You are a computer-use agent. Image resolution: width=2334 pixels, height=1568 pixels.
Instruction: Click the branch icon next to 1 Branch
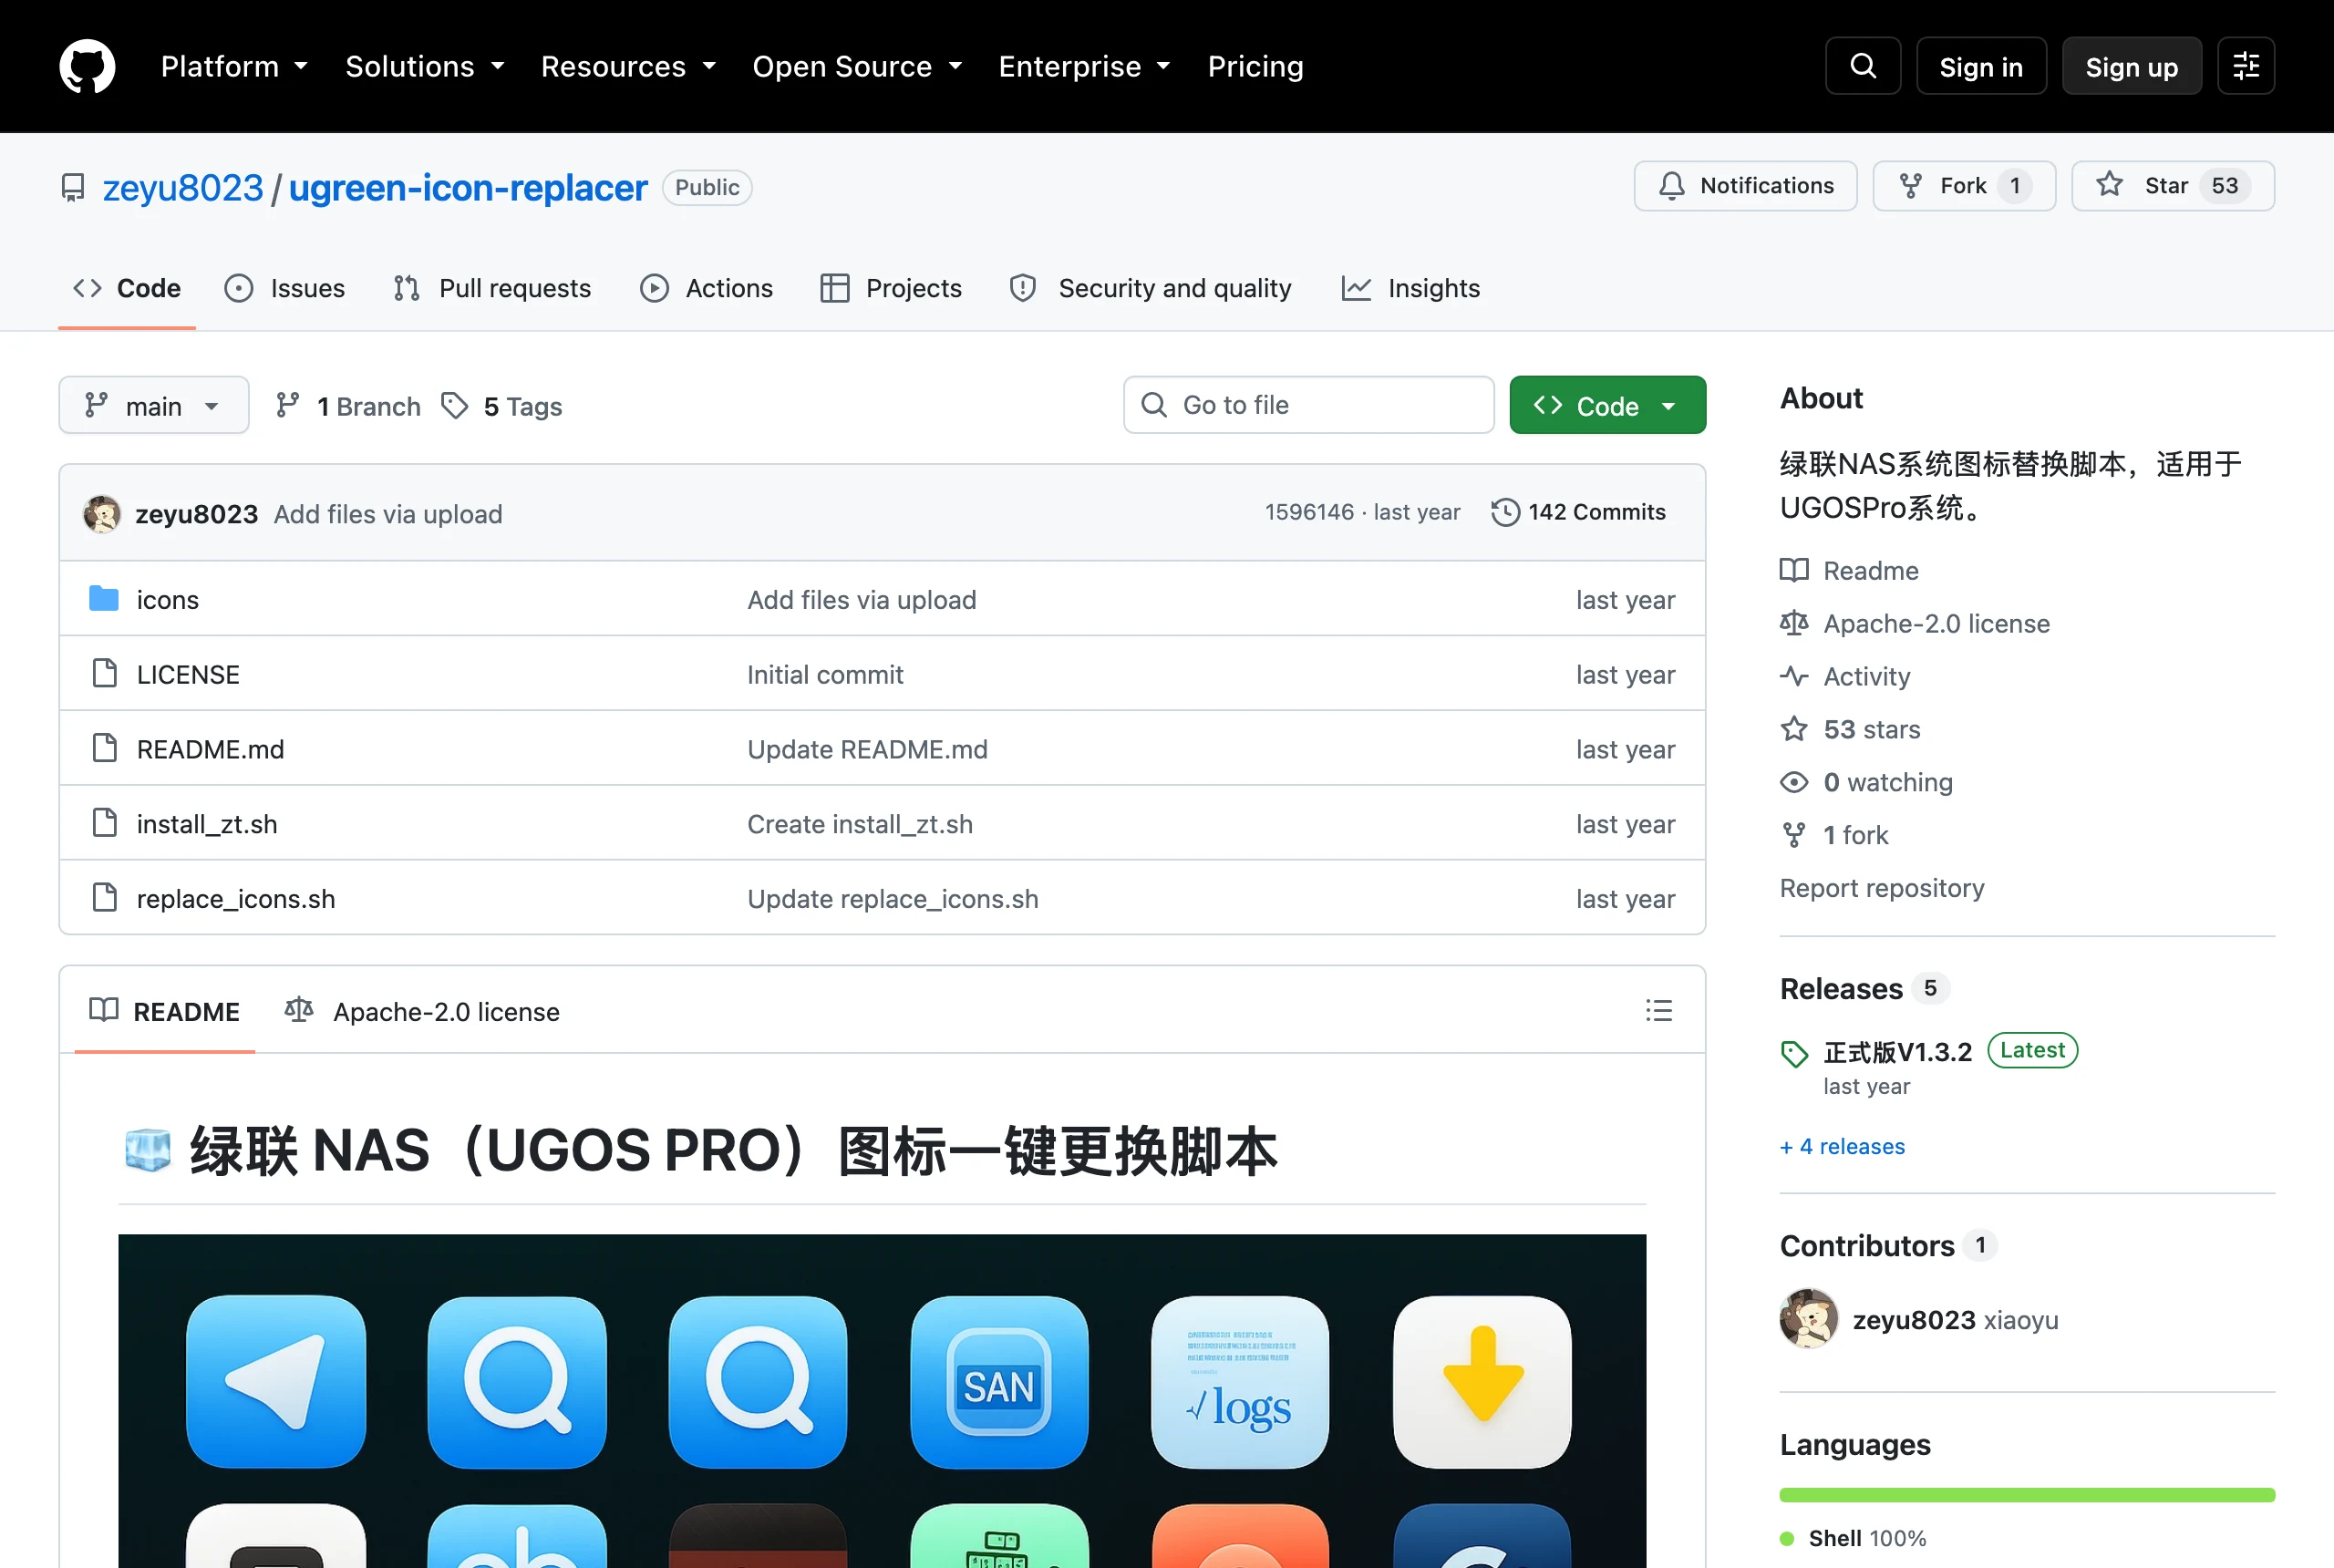pos(288,406)
